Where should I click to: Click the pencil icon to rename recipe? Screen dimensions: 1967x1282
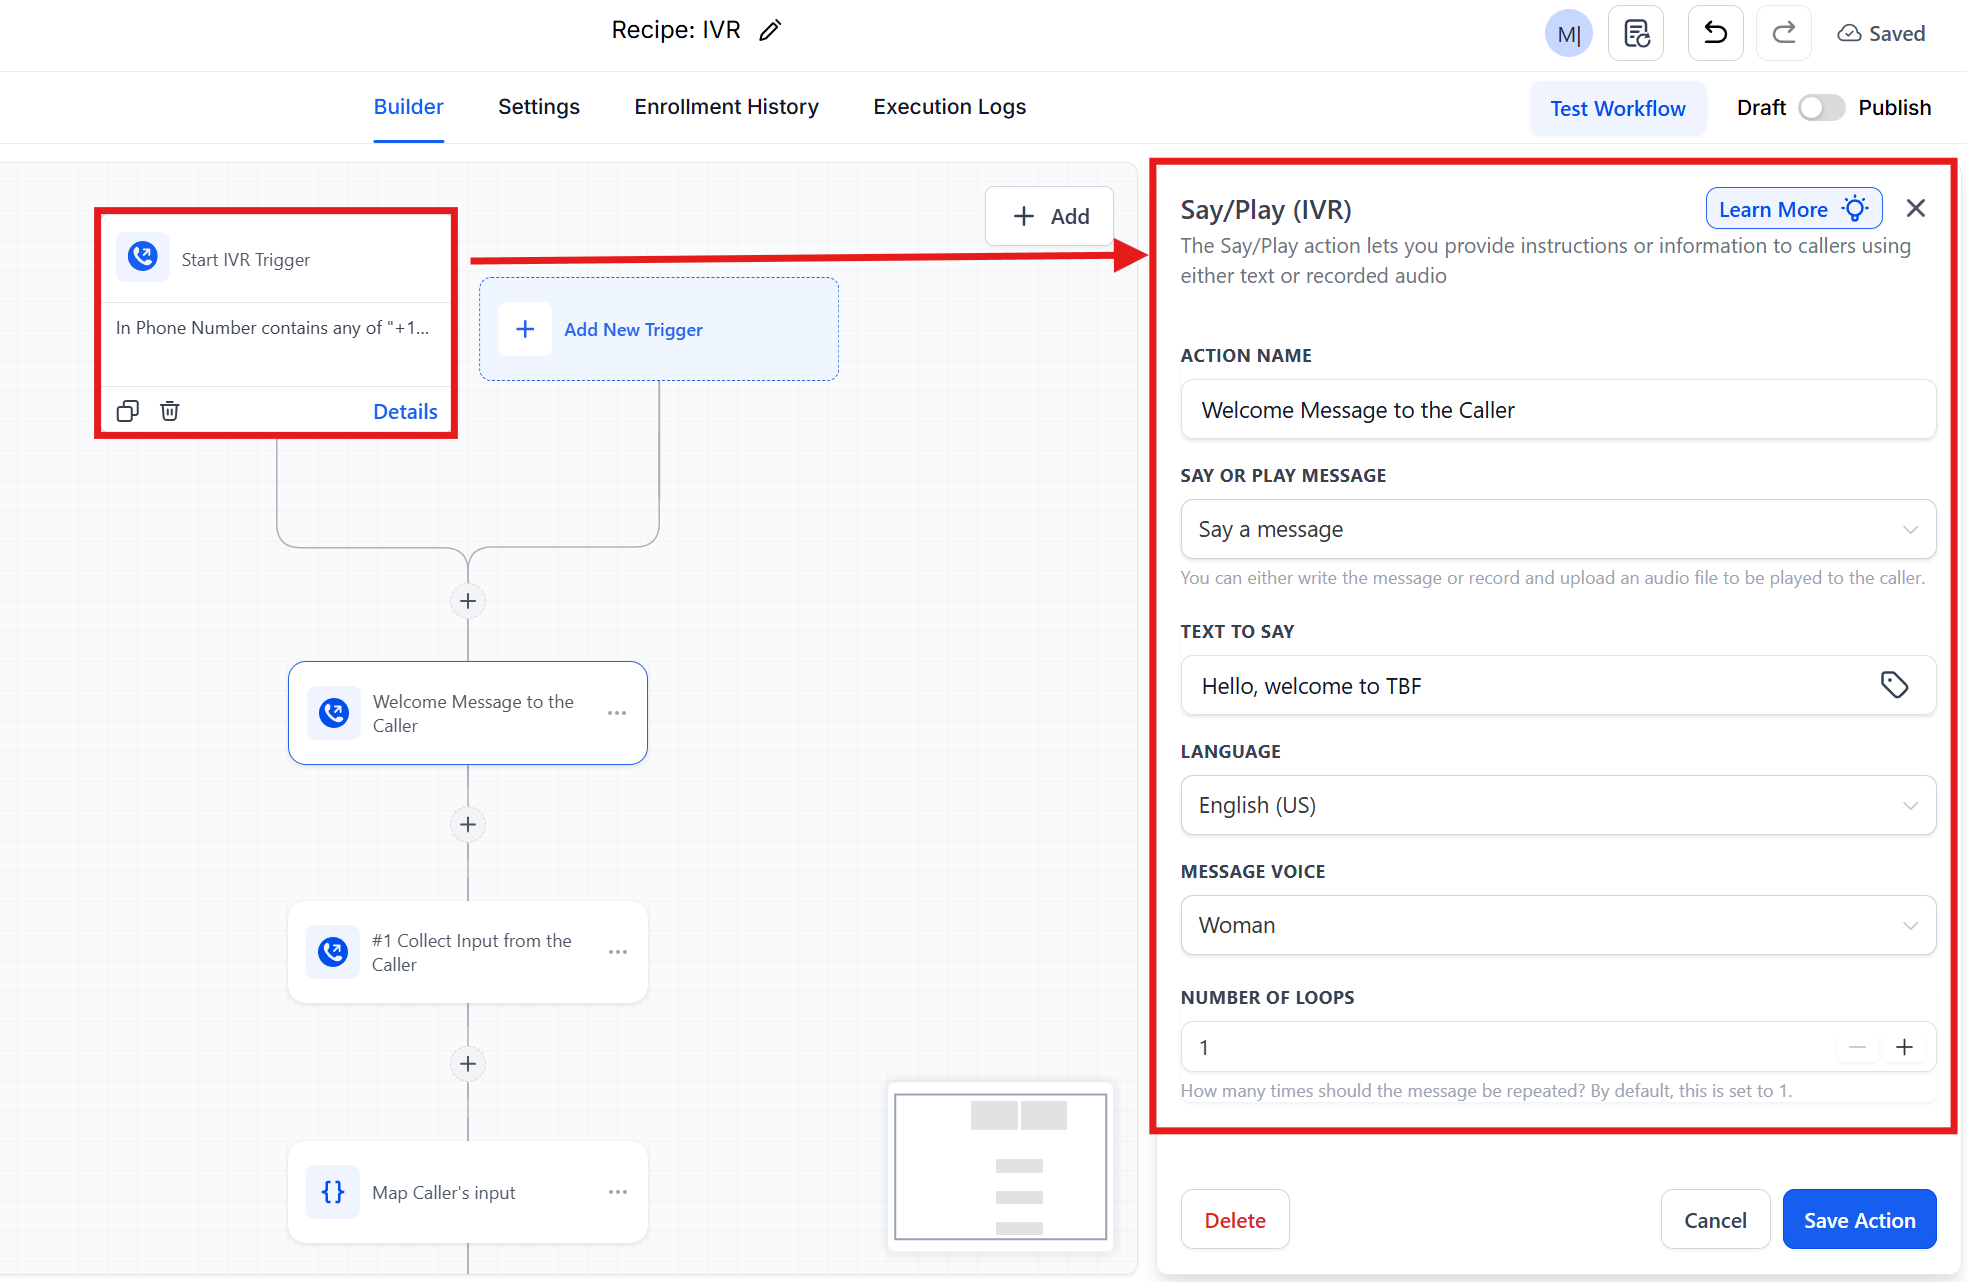pyautogui.click(x=769, y=31)
